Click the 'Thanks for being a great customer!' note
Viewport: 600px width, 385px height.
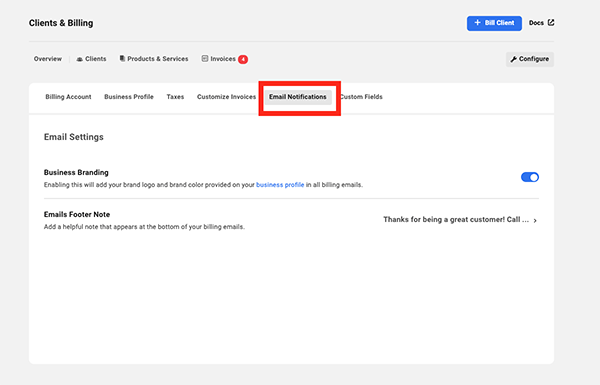456,220
